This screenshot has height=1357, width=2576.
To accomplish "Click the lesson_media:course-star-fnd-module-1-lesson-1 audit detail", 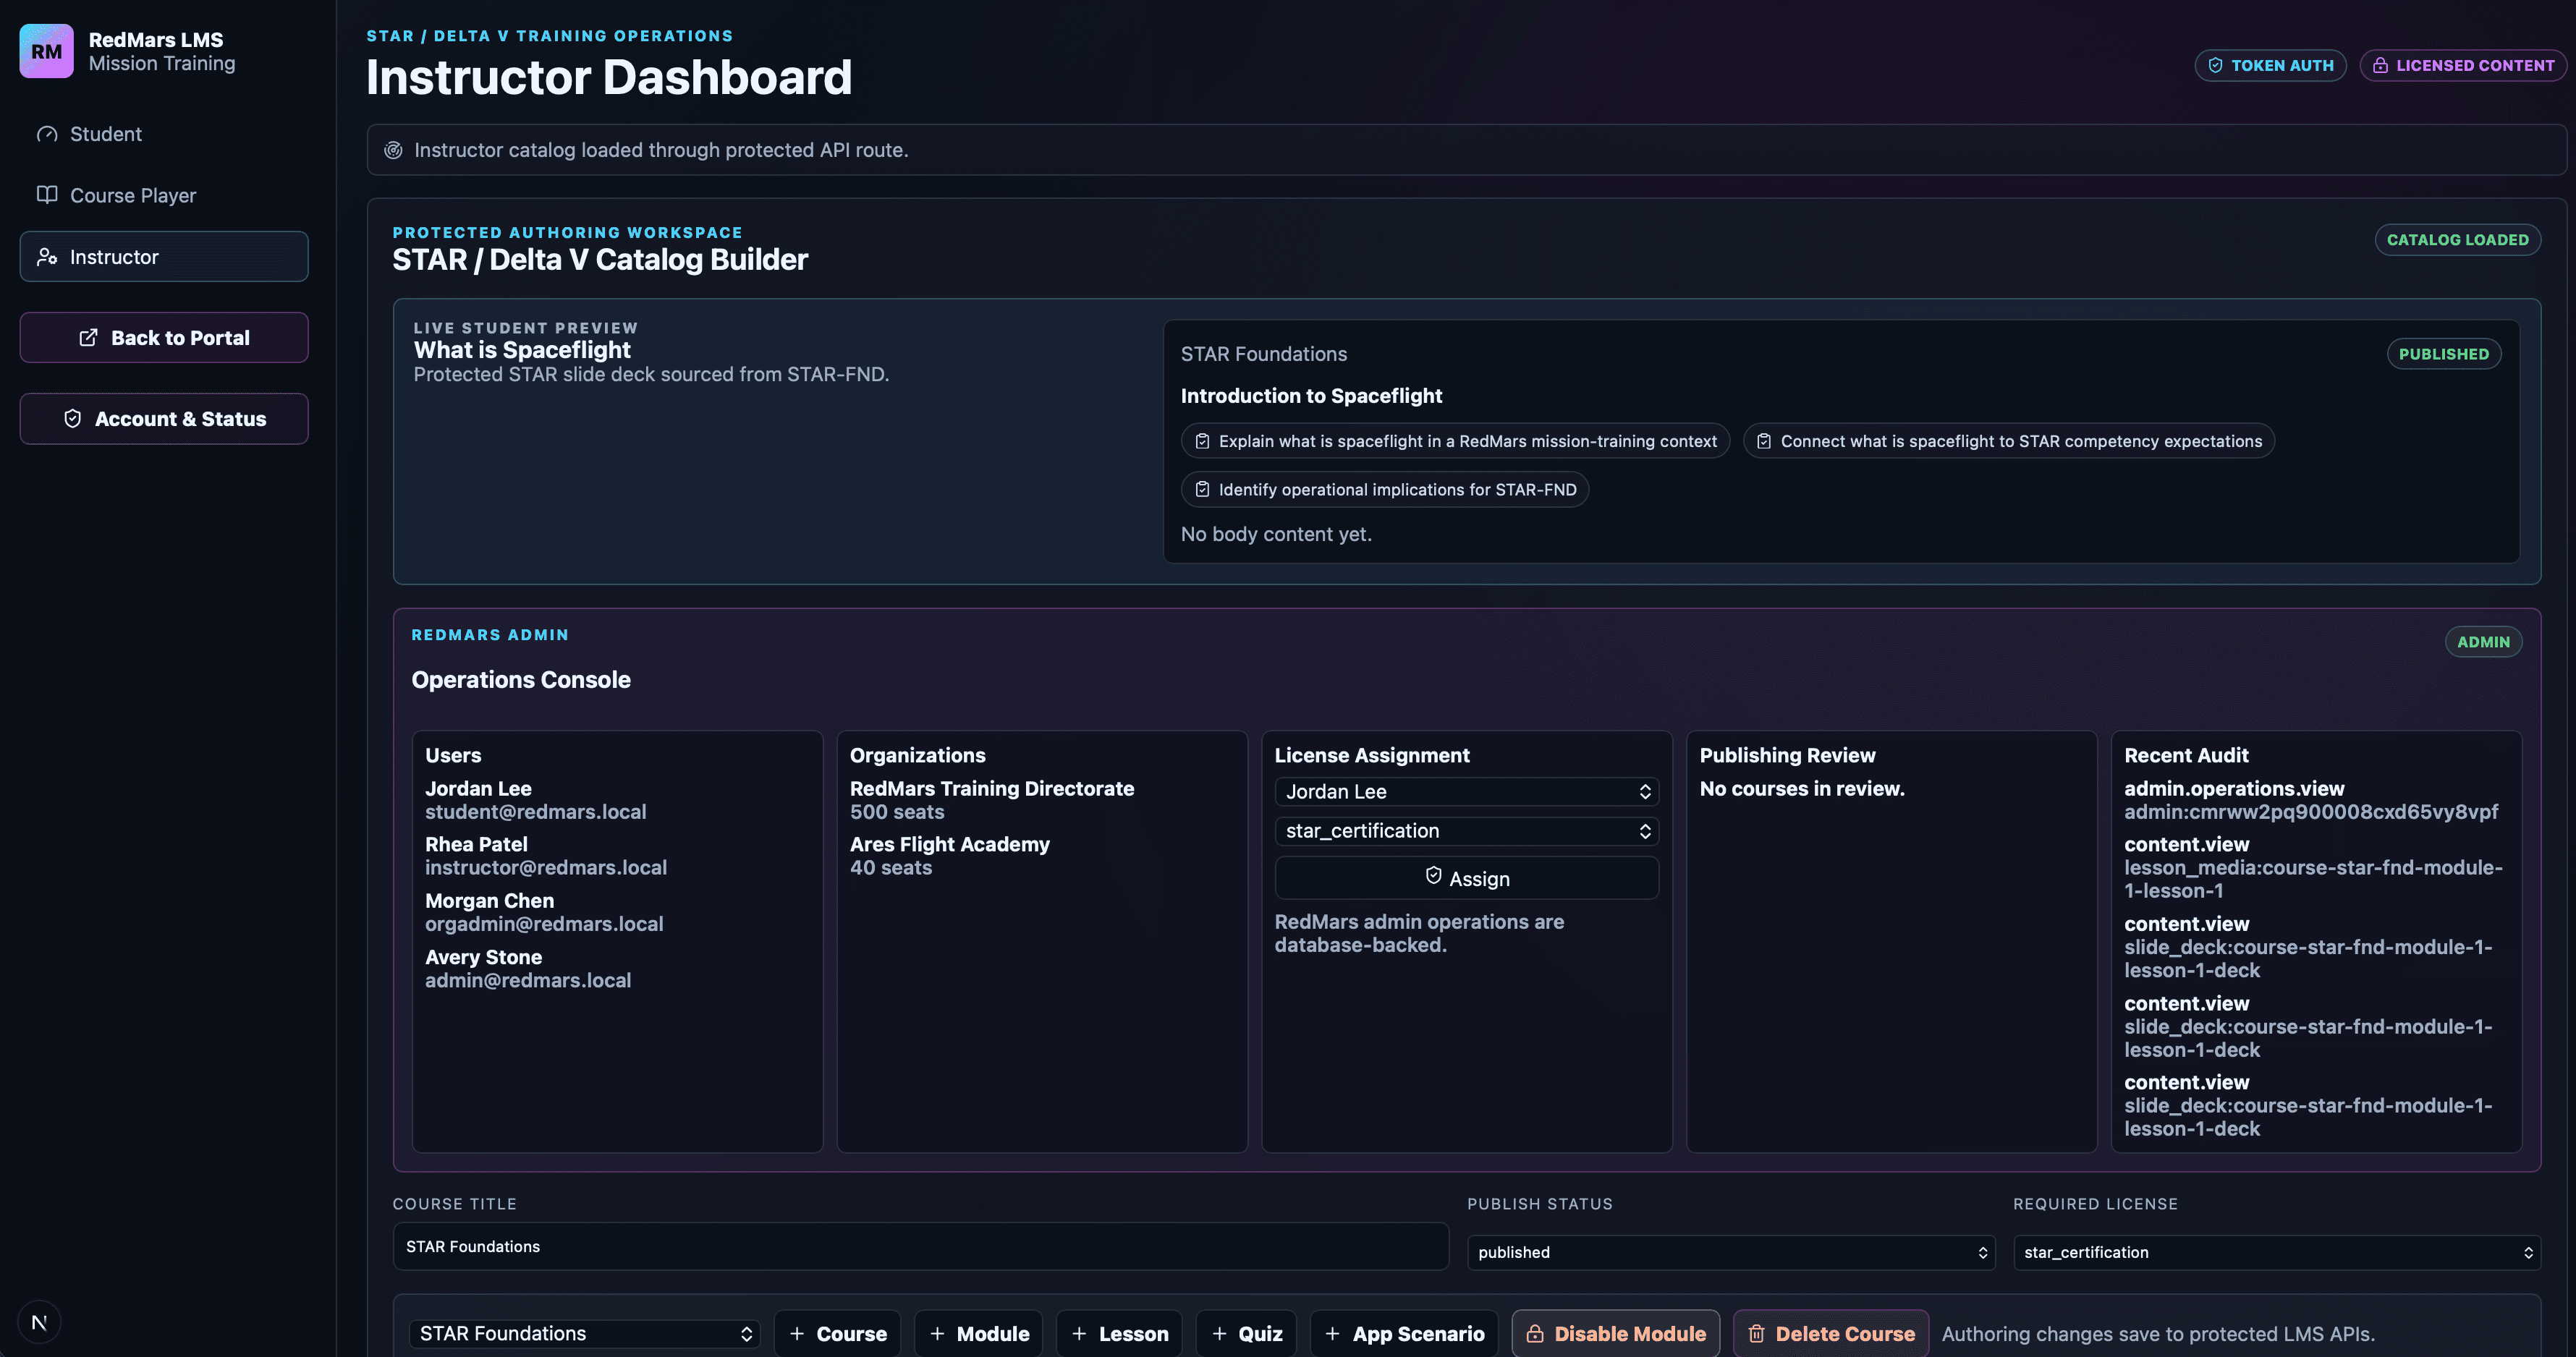I will [x=2313, y=879].
